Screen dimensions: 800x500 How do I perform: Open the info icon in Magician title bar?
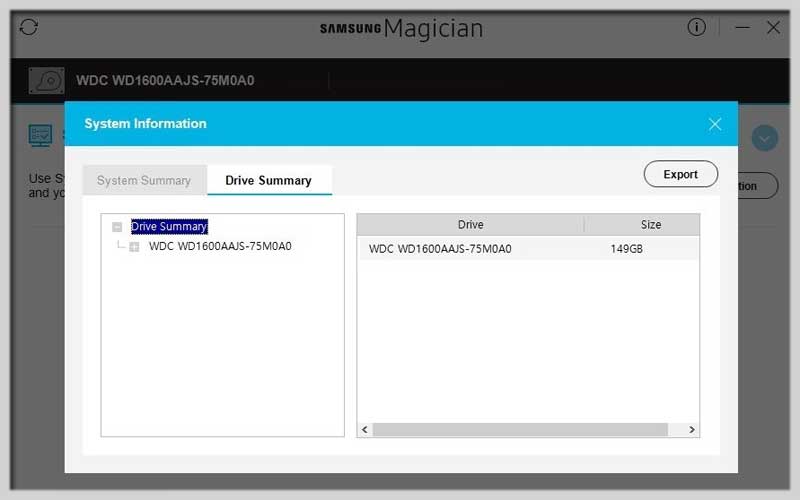pos(696,27)
